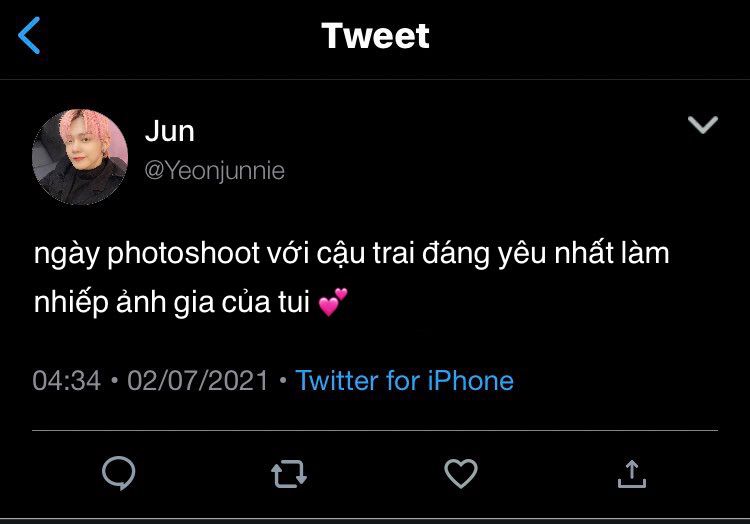Click the word photoshoot in the tweet
Image resolution: width=750 pixels, height=524 pixels.
184,253
